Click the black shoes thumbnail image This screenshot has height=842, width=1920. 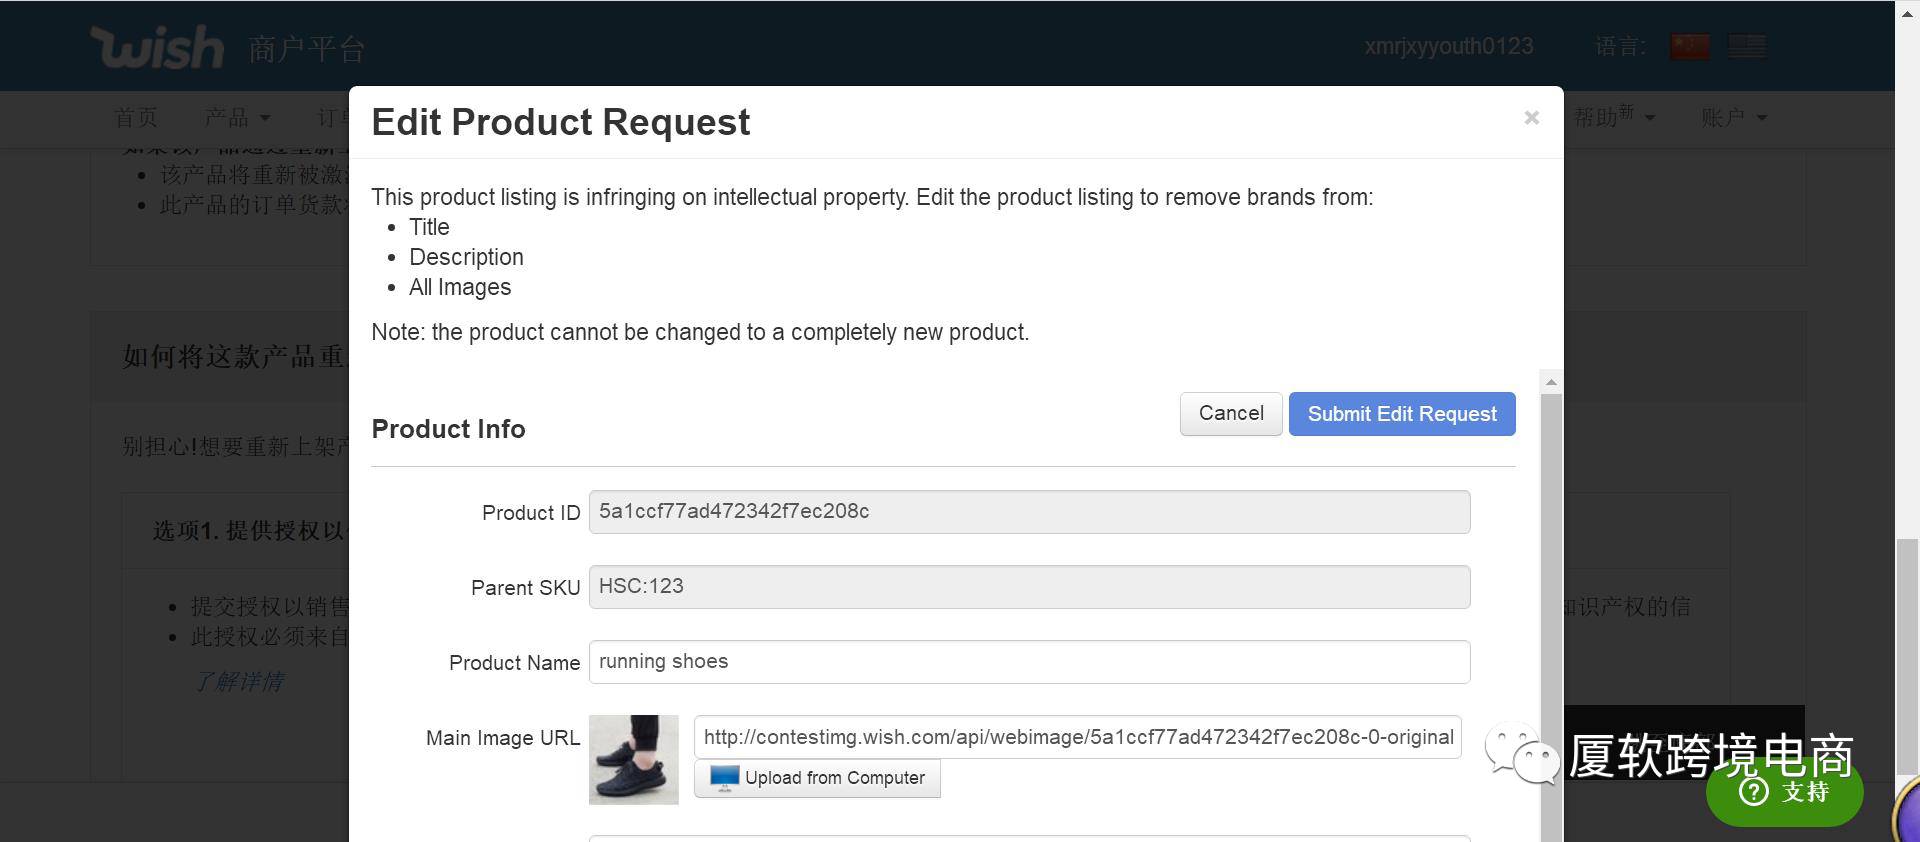pos(633,760)
